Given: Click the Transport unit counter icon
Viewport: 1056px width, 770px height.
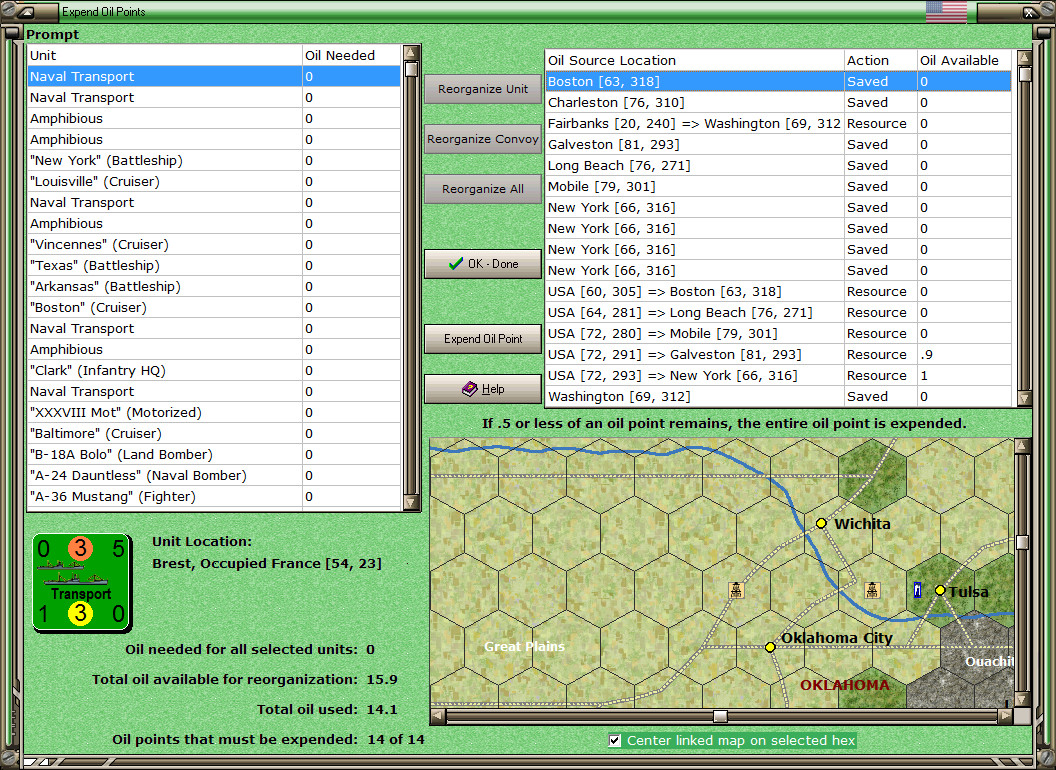Looking at the screenshot, I should point(81,582).
